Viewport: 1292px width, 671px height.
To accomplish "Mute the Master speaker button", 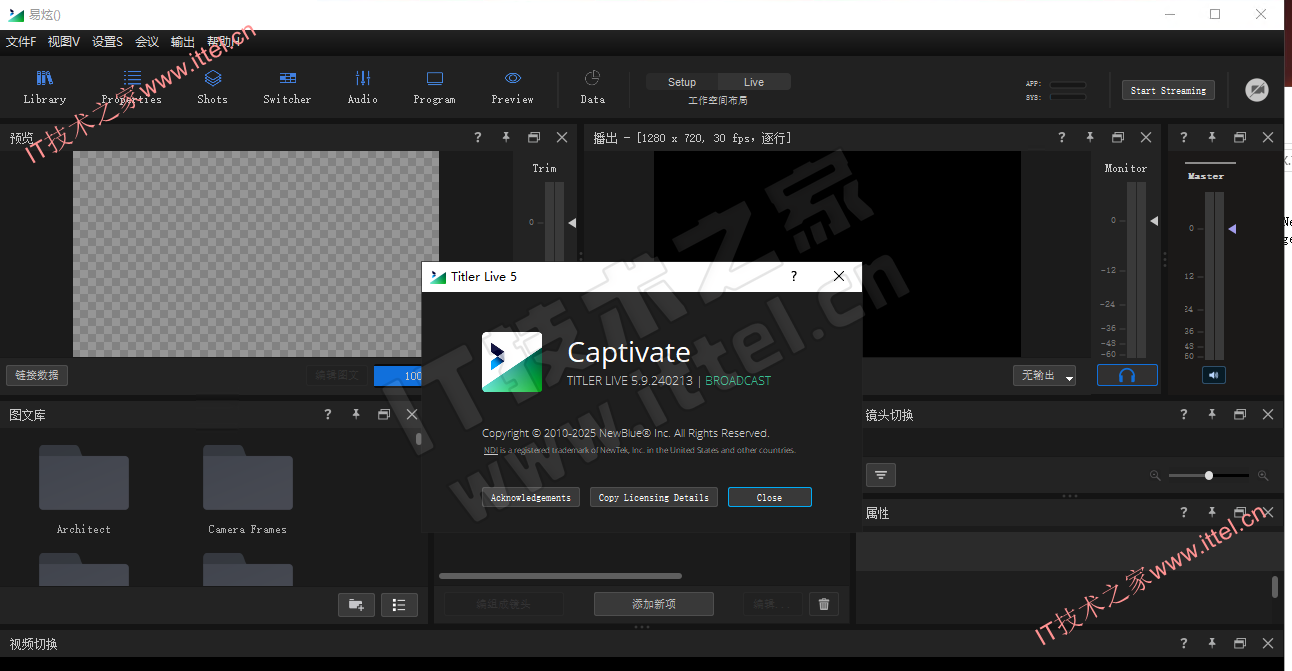I will point(1213,375).
